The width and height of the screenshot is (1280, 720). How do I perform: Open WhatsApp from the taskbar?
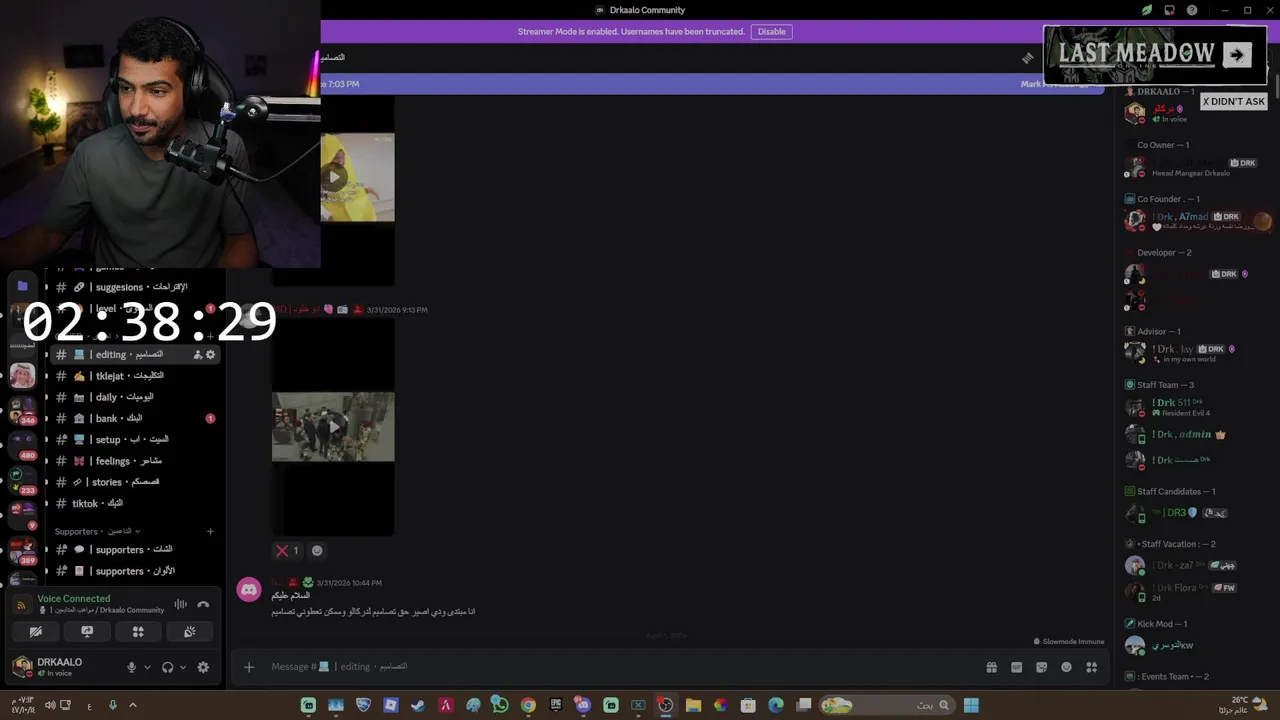click(x=500, y=705)
